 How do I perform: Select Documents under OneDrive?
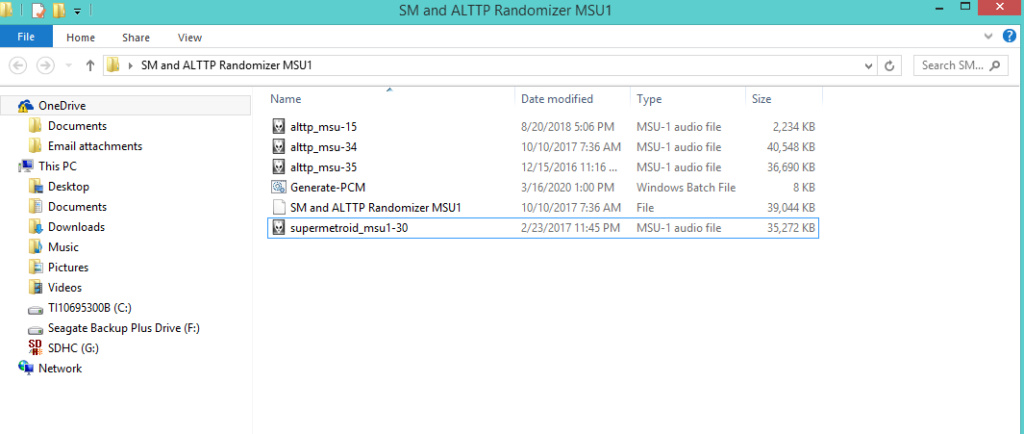(77, 126)
